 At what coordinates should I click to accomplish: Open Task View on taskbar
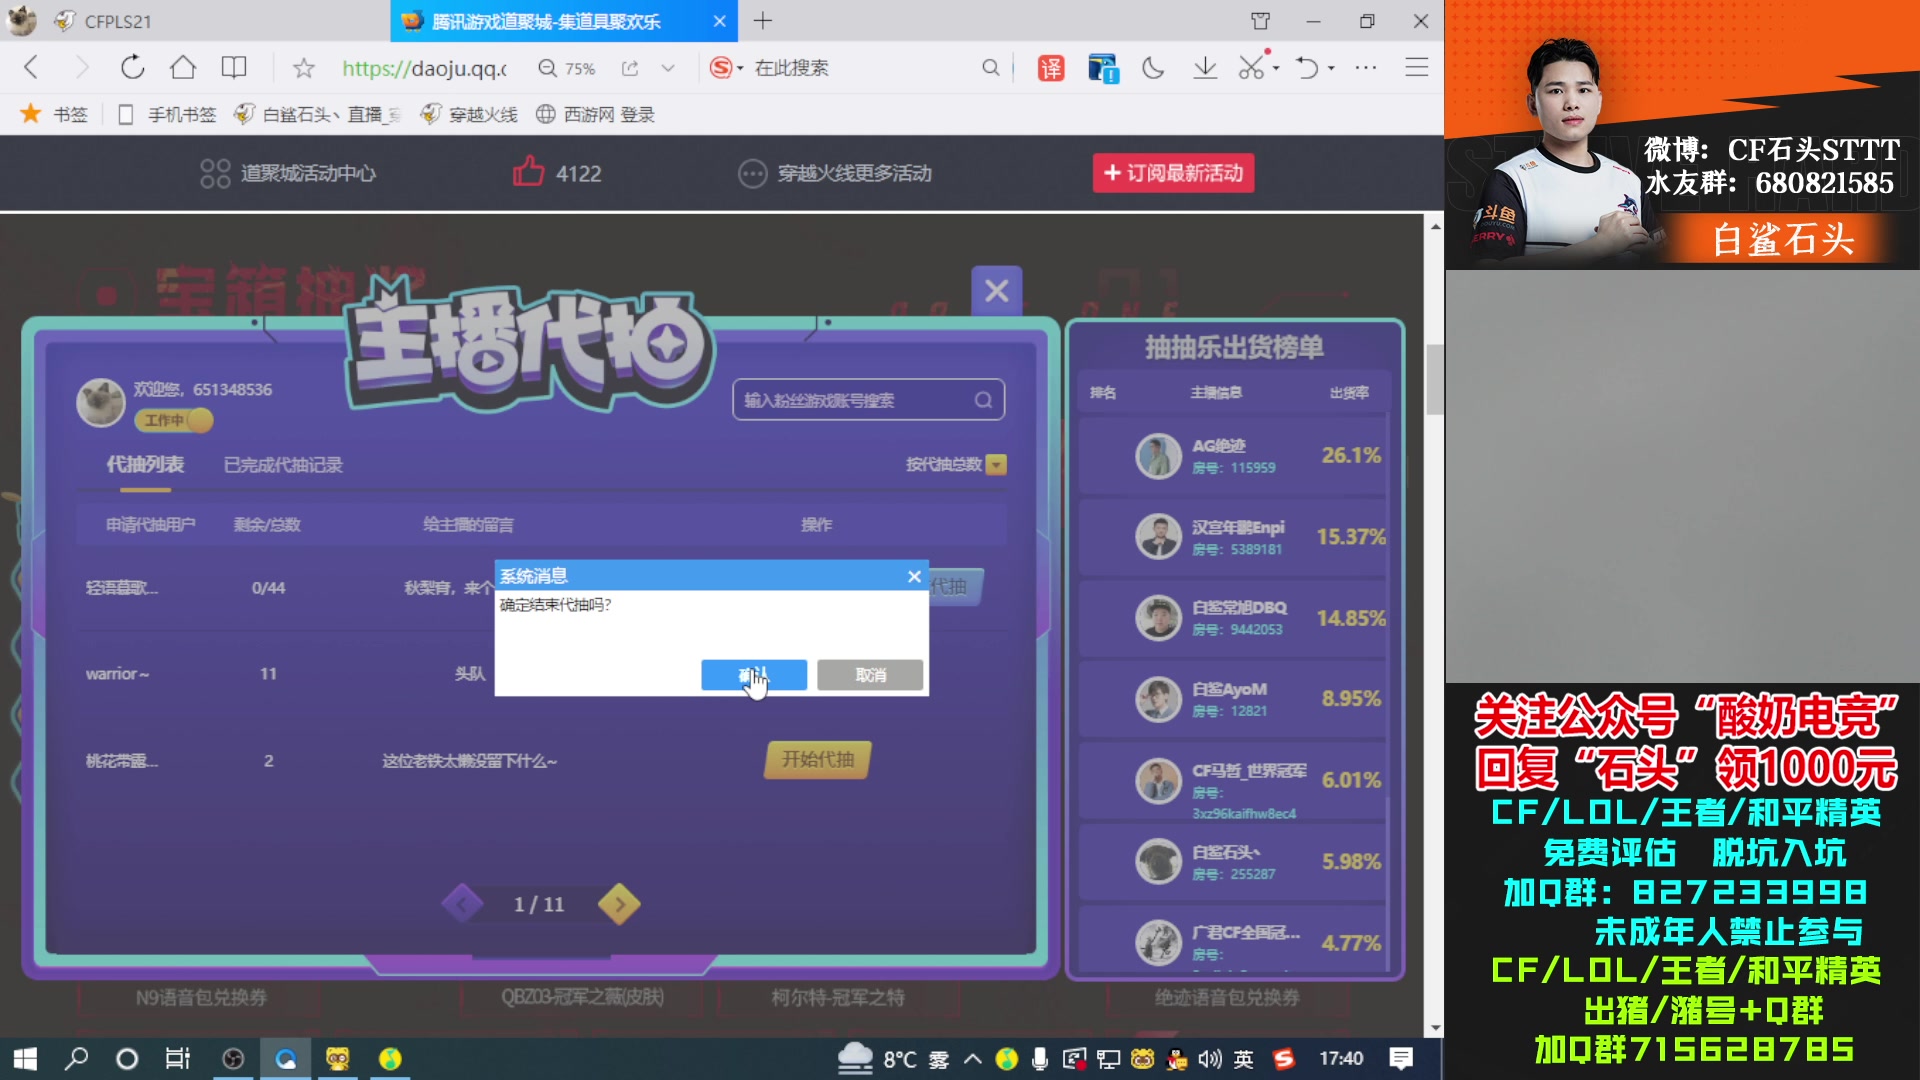point(178,1058)
